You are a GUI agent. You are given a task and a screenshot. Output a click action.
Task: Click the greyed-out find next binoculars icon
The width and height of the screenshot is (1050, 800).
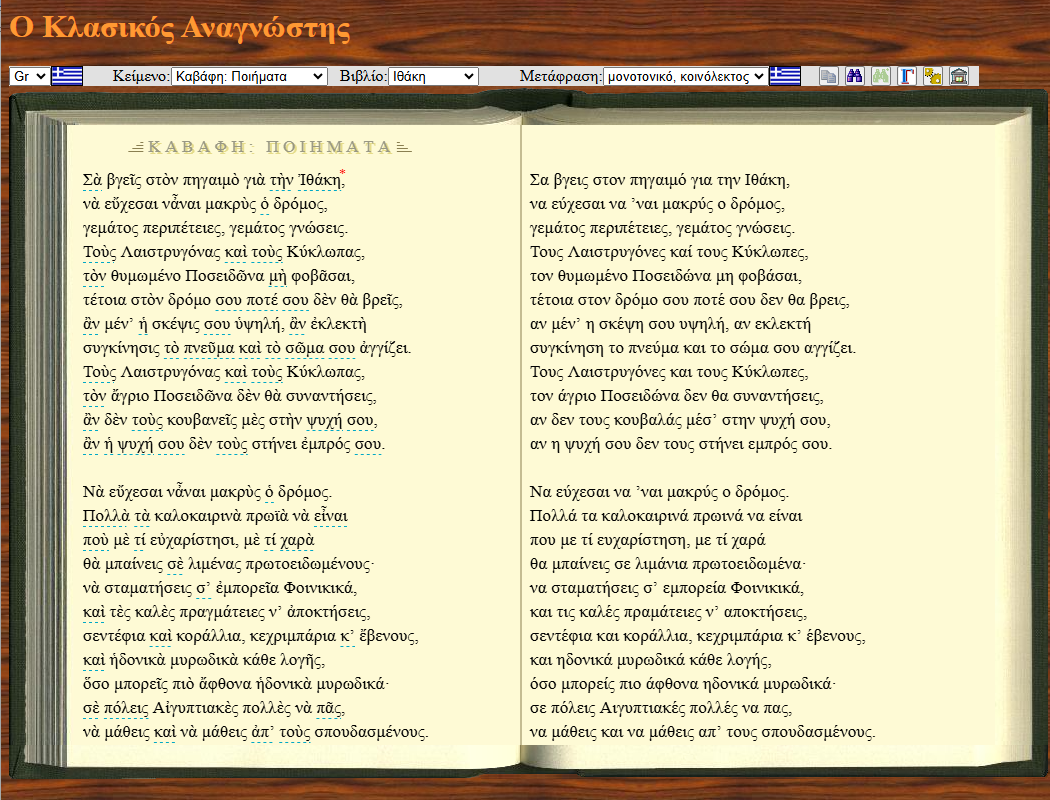click(881, 76)
